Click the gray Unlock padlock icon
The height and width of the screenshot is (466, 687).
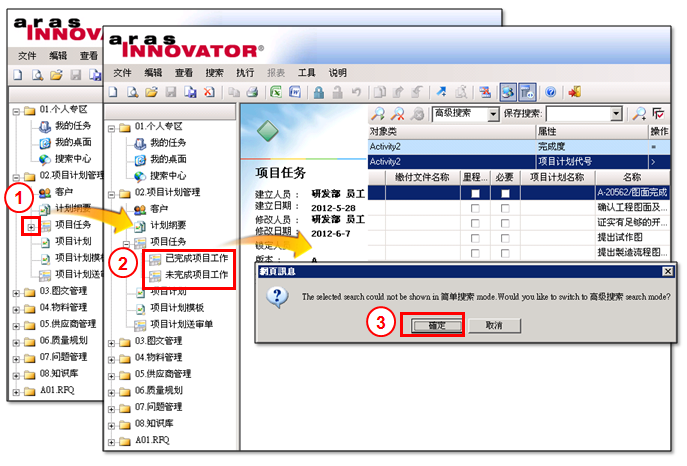coord(337,92)
